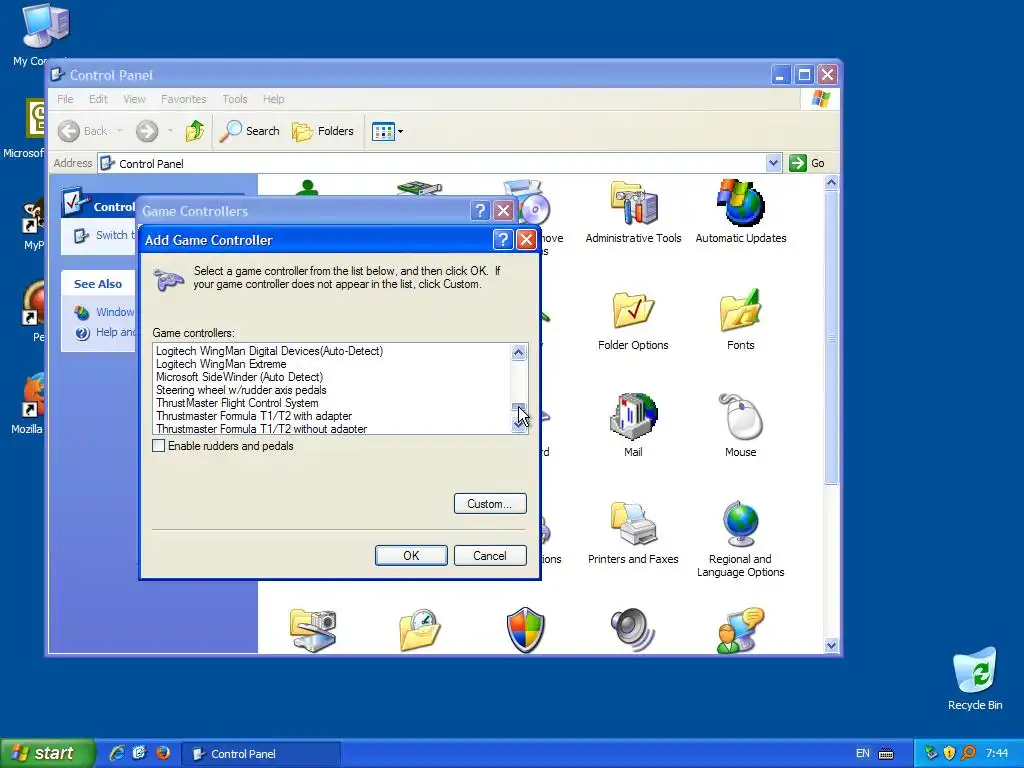The height and width of the screenshot is (768, 1024).
Task: Open the Edit menu
Action: [98, 99]
